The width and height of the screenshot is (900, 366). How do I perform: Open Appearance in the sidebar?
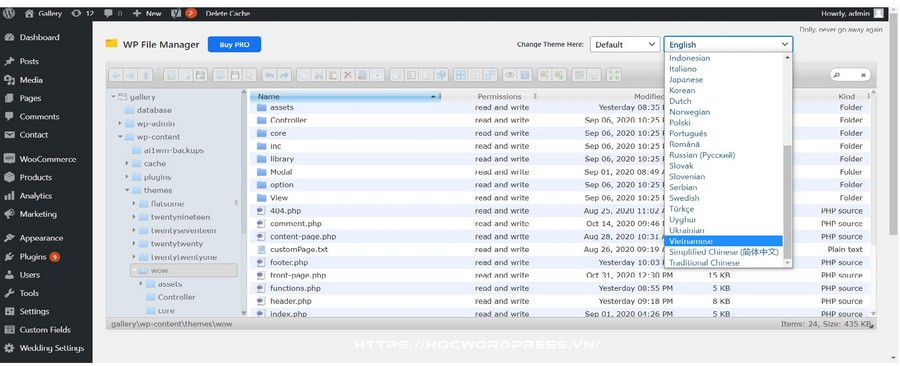pos(41,238)
